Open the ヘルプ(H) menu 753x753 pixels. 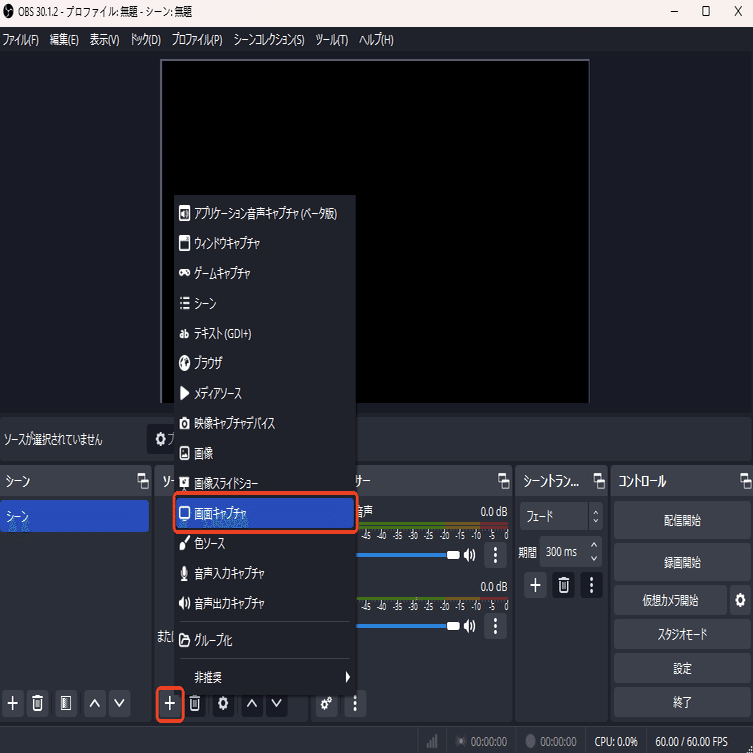tap(376, 40)
